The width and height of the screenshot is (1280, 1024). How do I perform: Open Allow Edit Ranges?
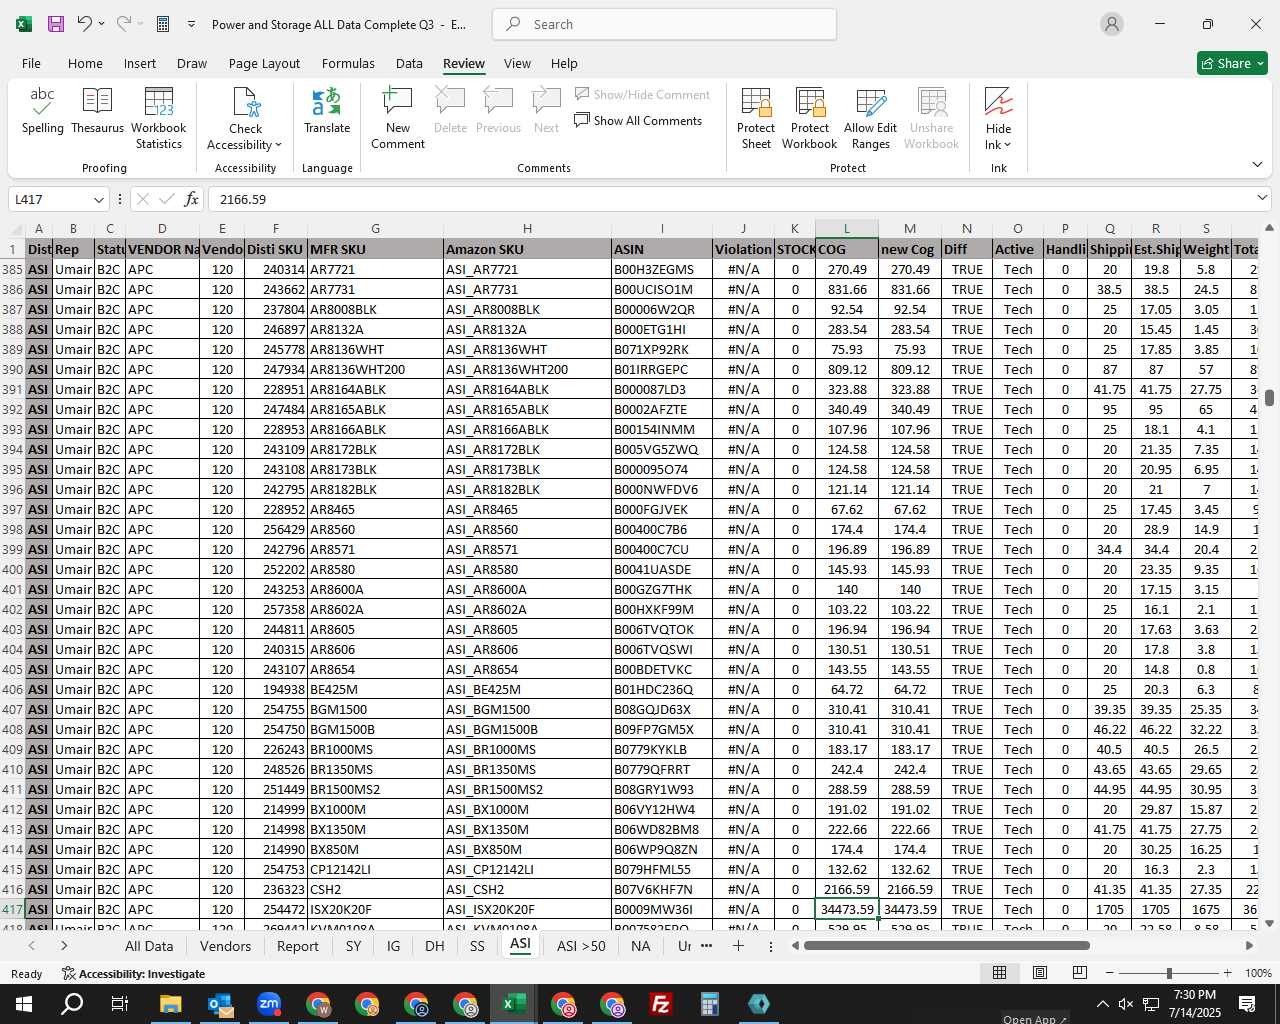tap(871, 119)
